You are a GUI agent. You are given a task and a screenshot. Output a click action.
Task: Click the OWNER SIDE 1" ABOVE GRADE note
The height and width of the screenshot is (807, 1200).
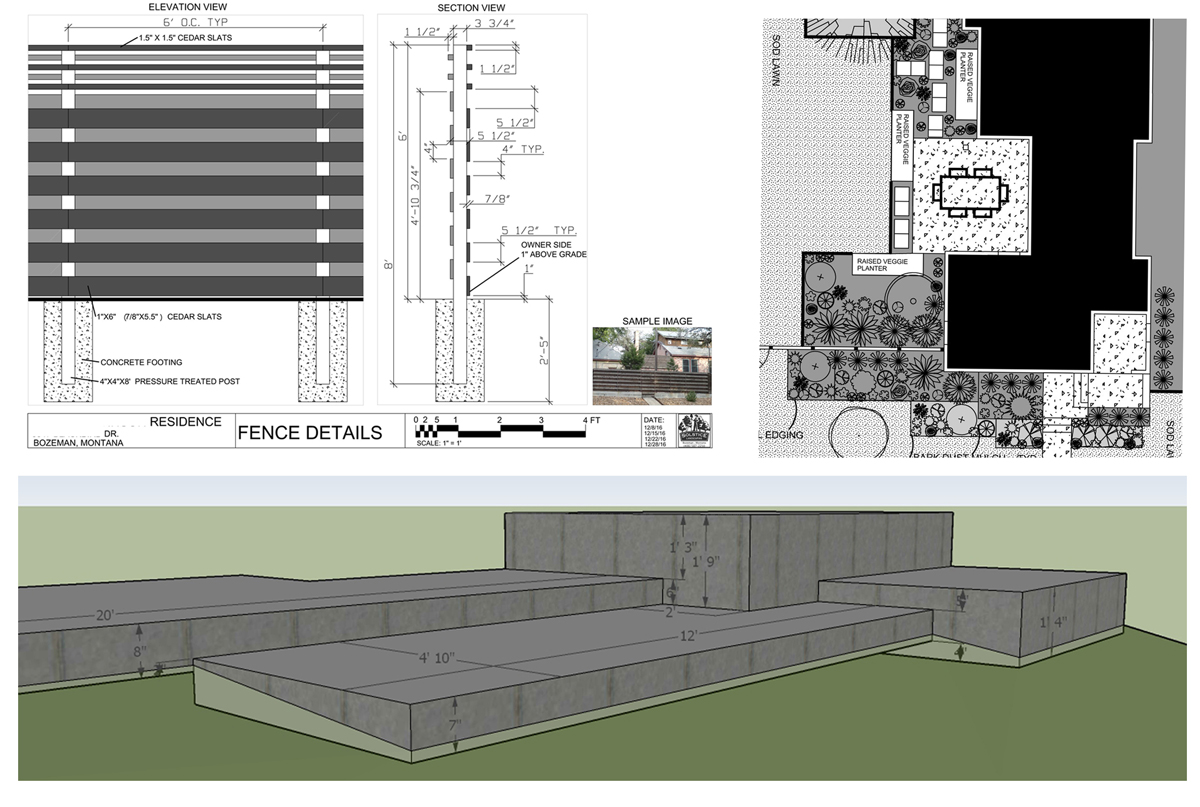click(x=553, y=249)
